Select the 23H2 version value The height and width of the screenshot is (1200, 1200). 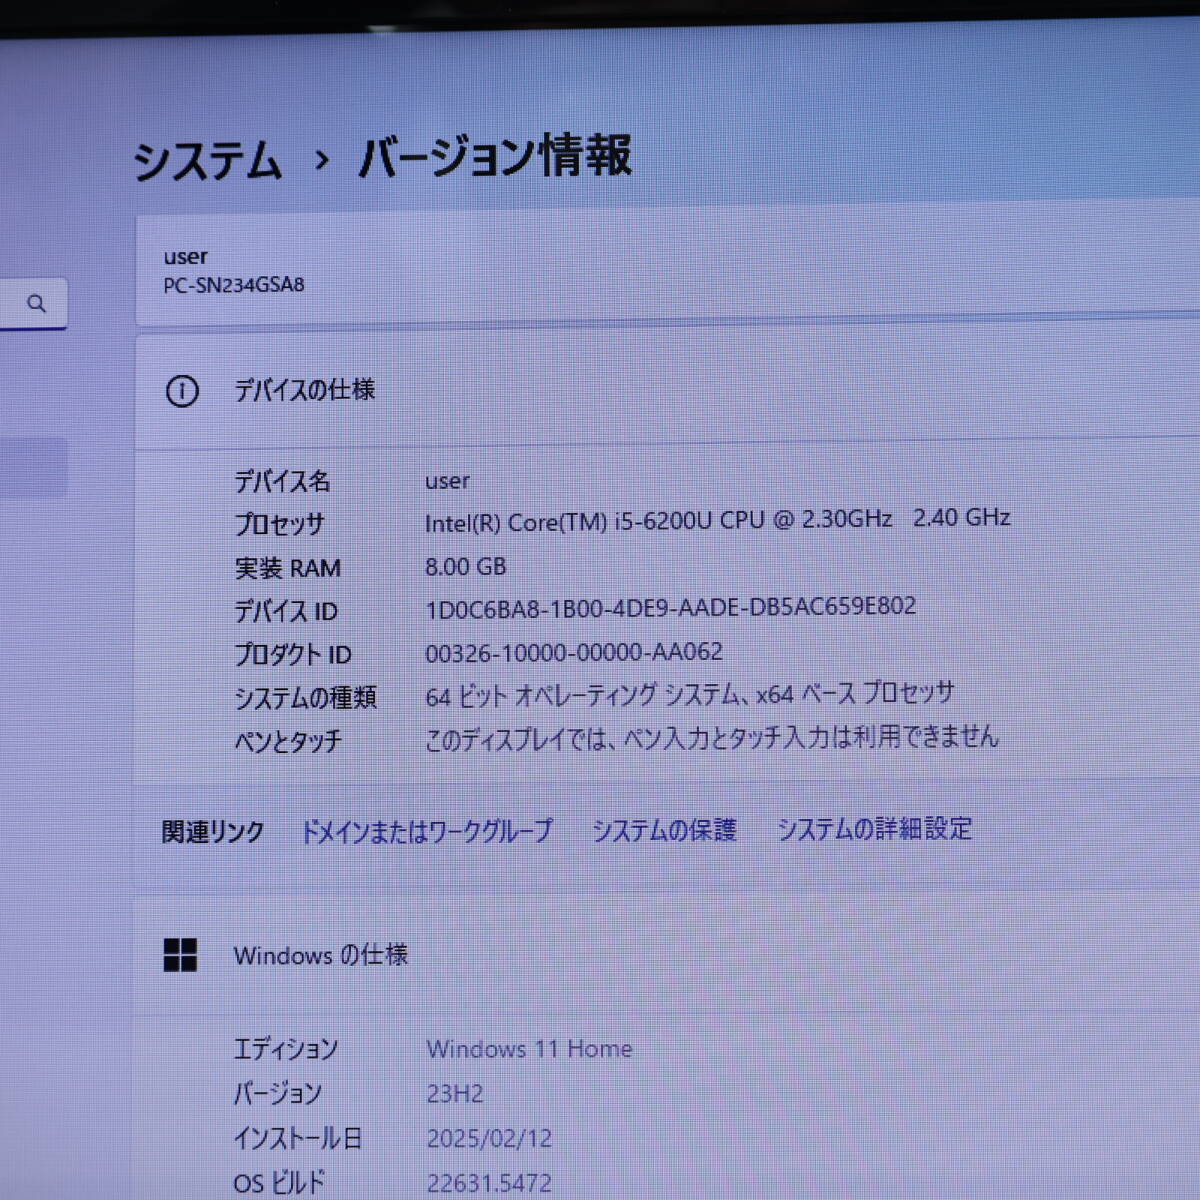pyautogui.click(x=455, y=1093)
